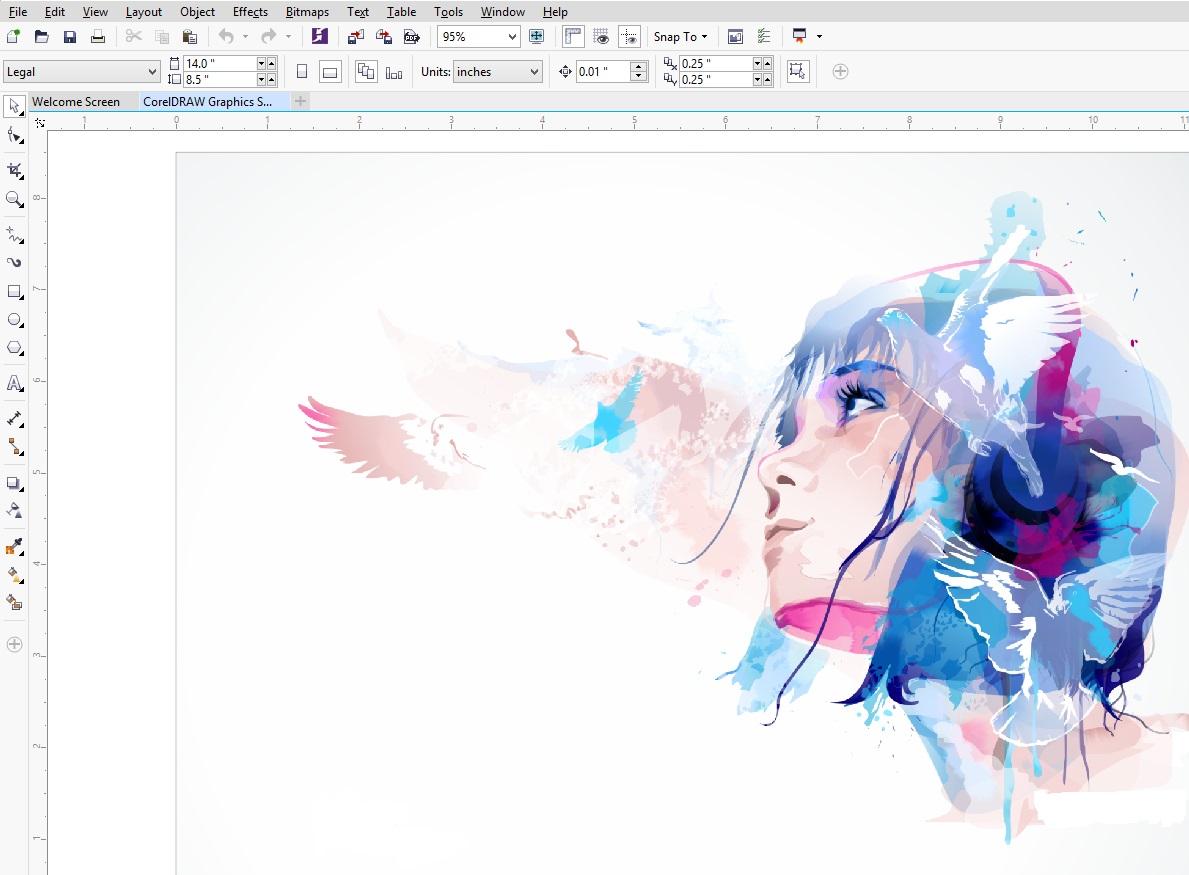Choose the Rectangle tool

point(14,292)
